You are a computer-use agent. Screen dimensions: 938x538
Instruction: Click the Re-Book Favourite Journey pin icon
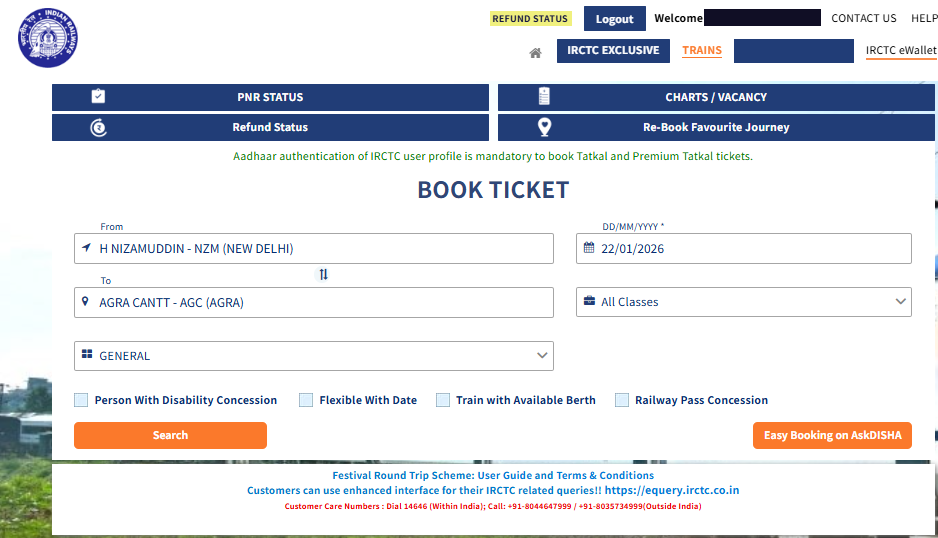point(544,127)
